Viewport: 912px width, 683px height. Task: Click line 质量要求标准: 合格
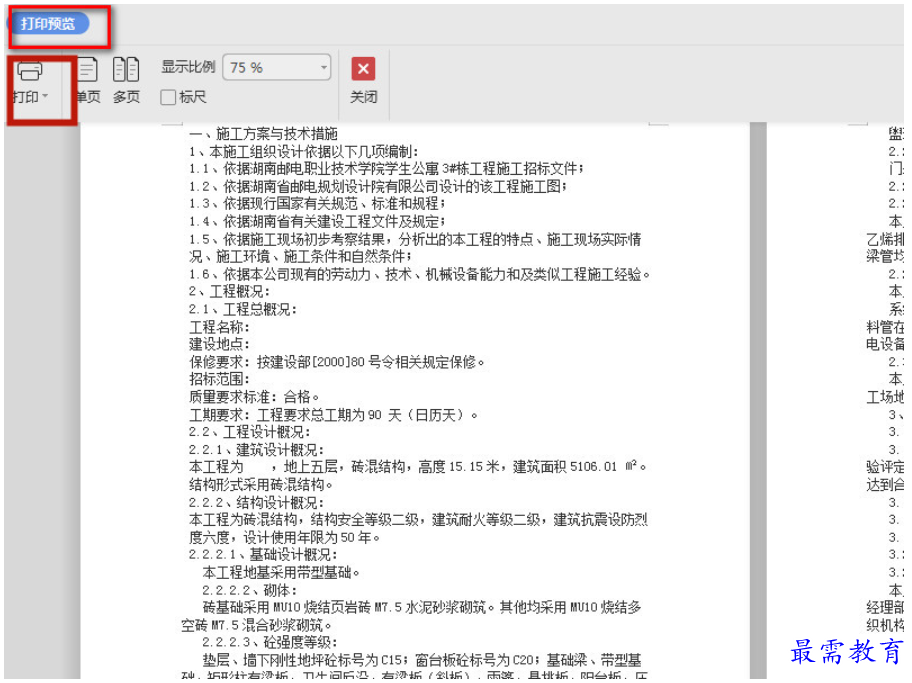pyautogui.click(x=254, y=397)
